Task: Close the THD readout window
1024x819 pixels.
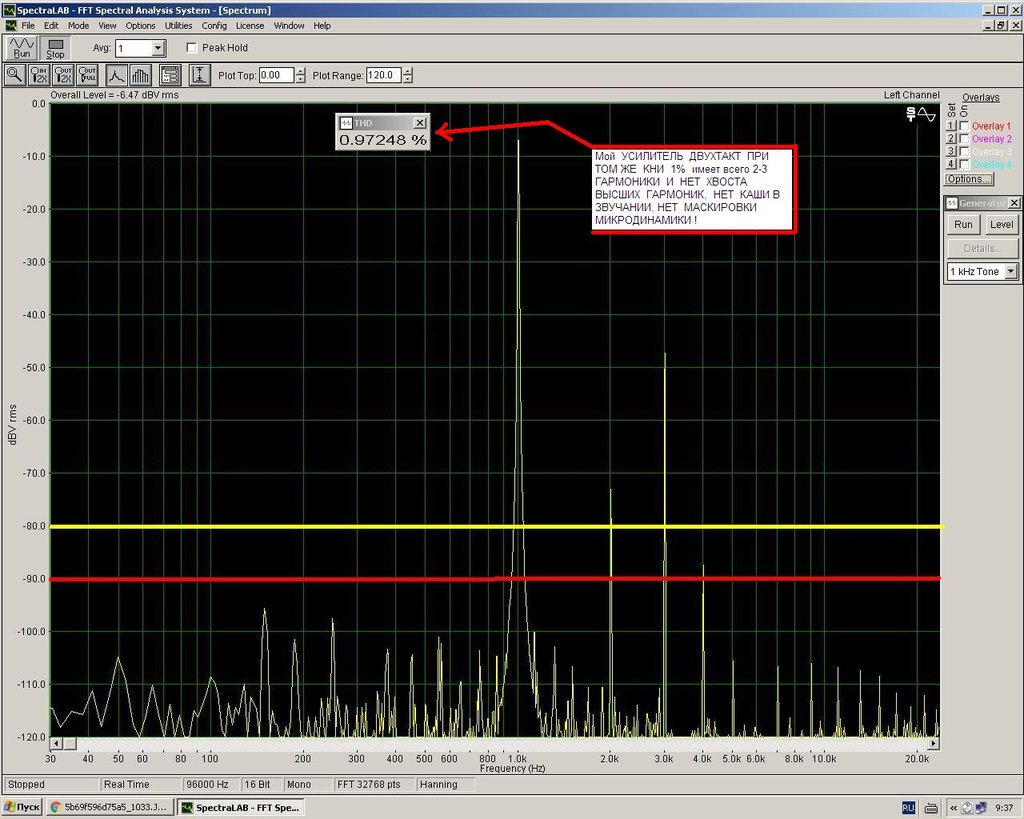Action: 420,123
